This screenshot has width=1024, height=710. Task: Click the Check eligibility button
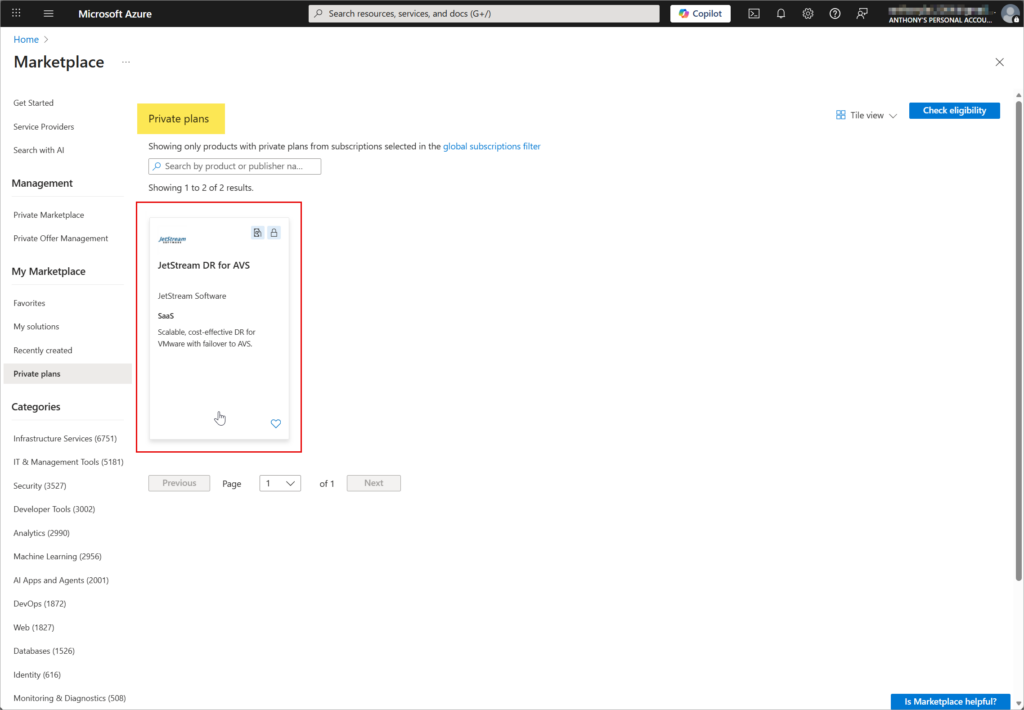coord(954,111)
